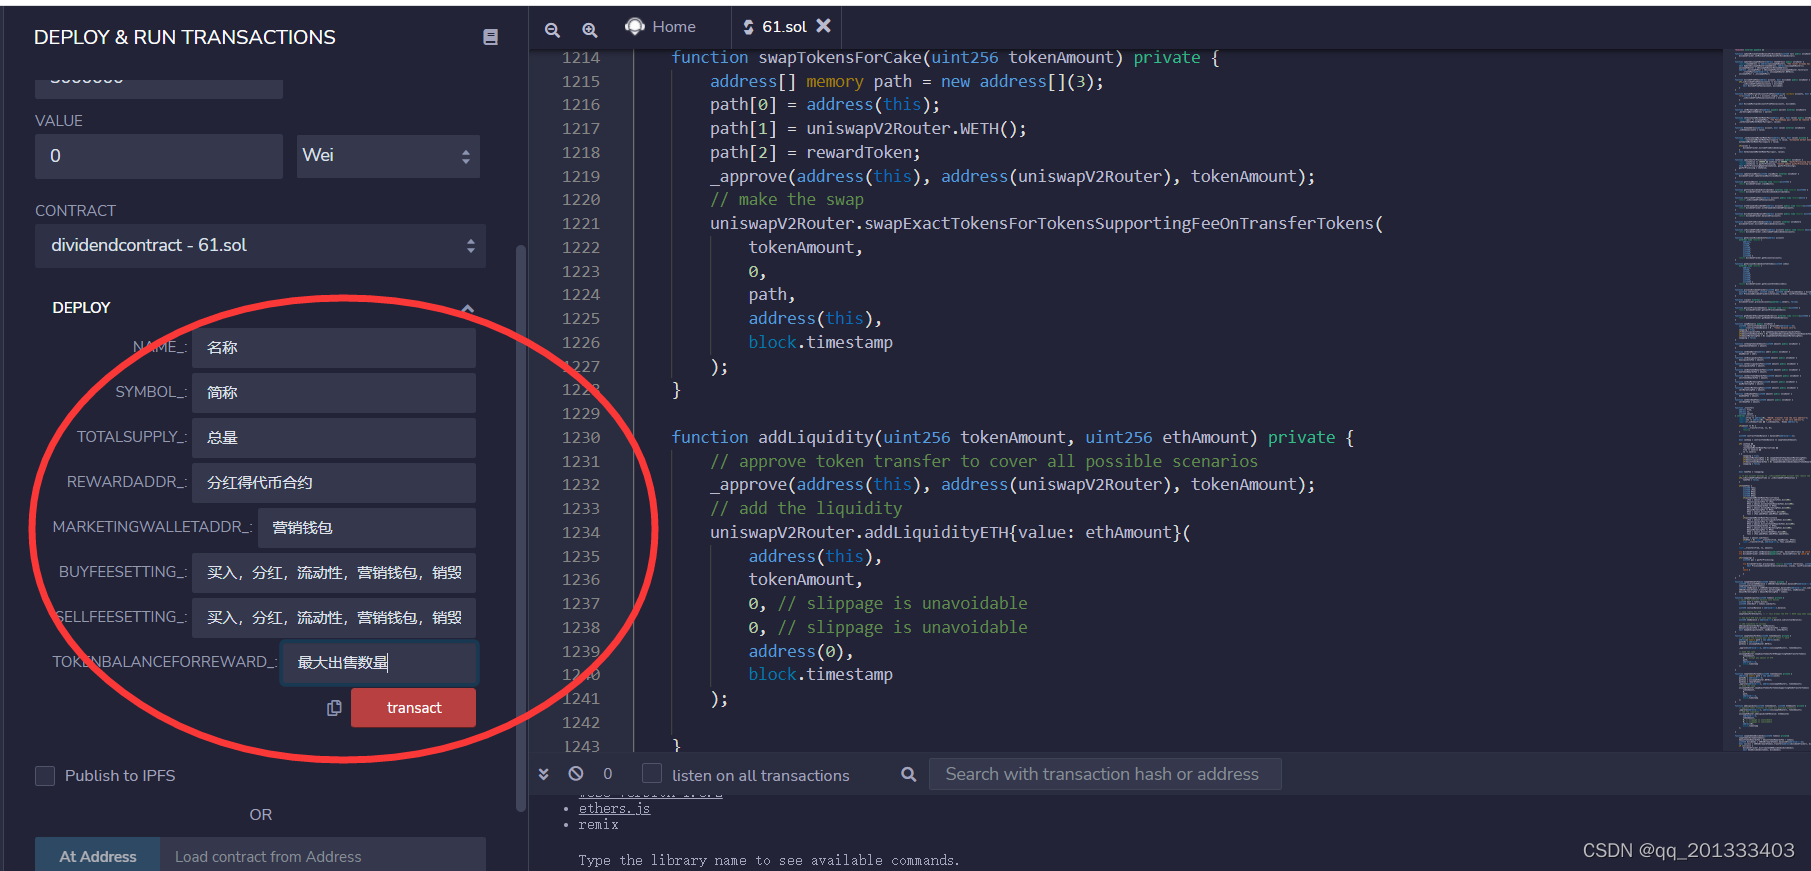Screen dimensions: 1811x871
Task: Focus the SYMBOL_ parameter field
Action: click(x=334, y=393)
